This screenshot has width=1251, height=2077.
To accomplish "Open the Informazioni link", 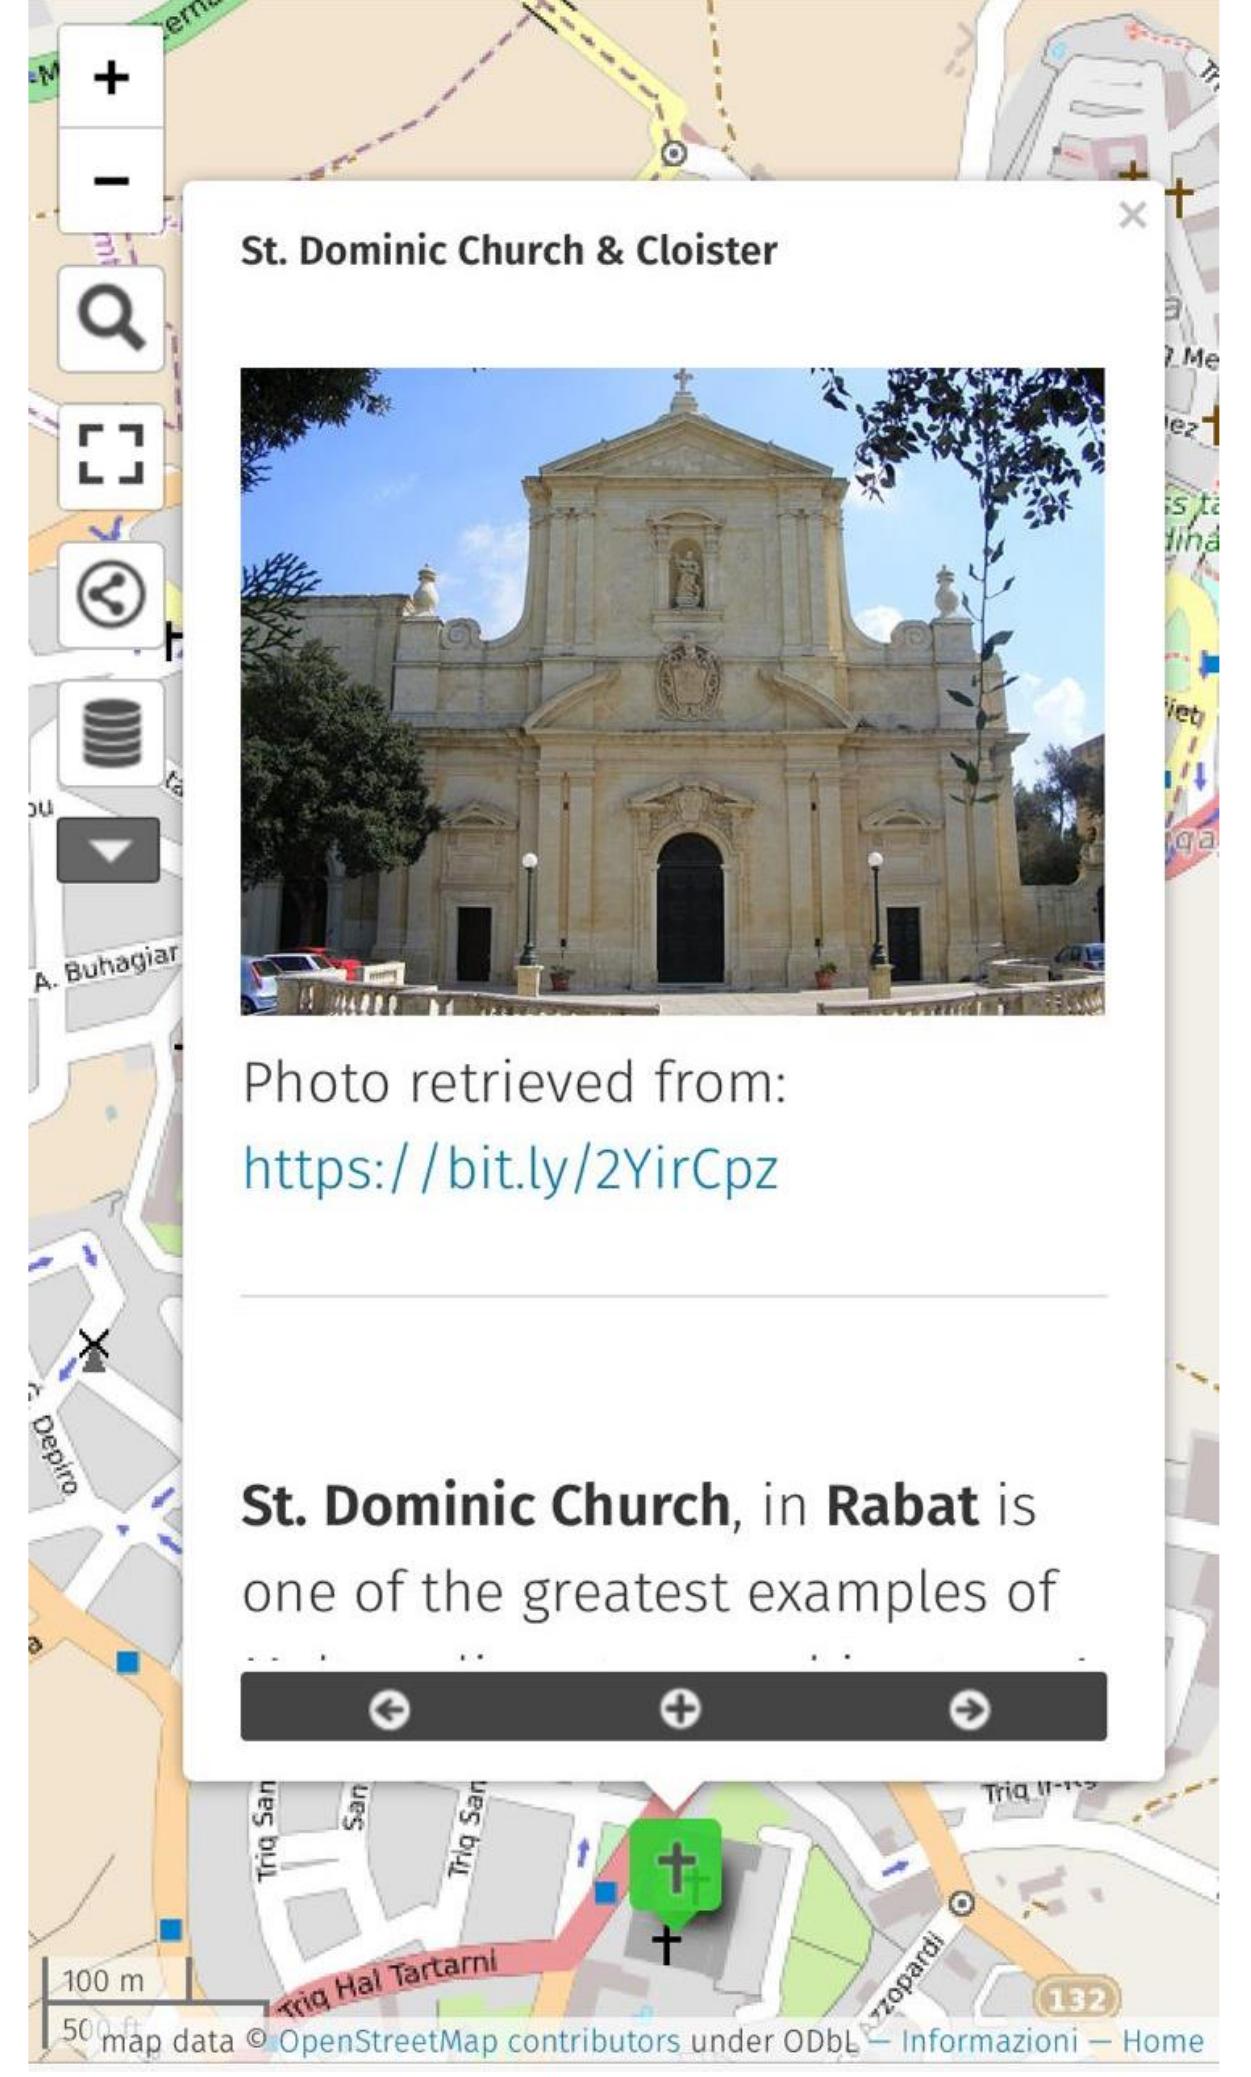I will point(989,2040).
